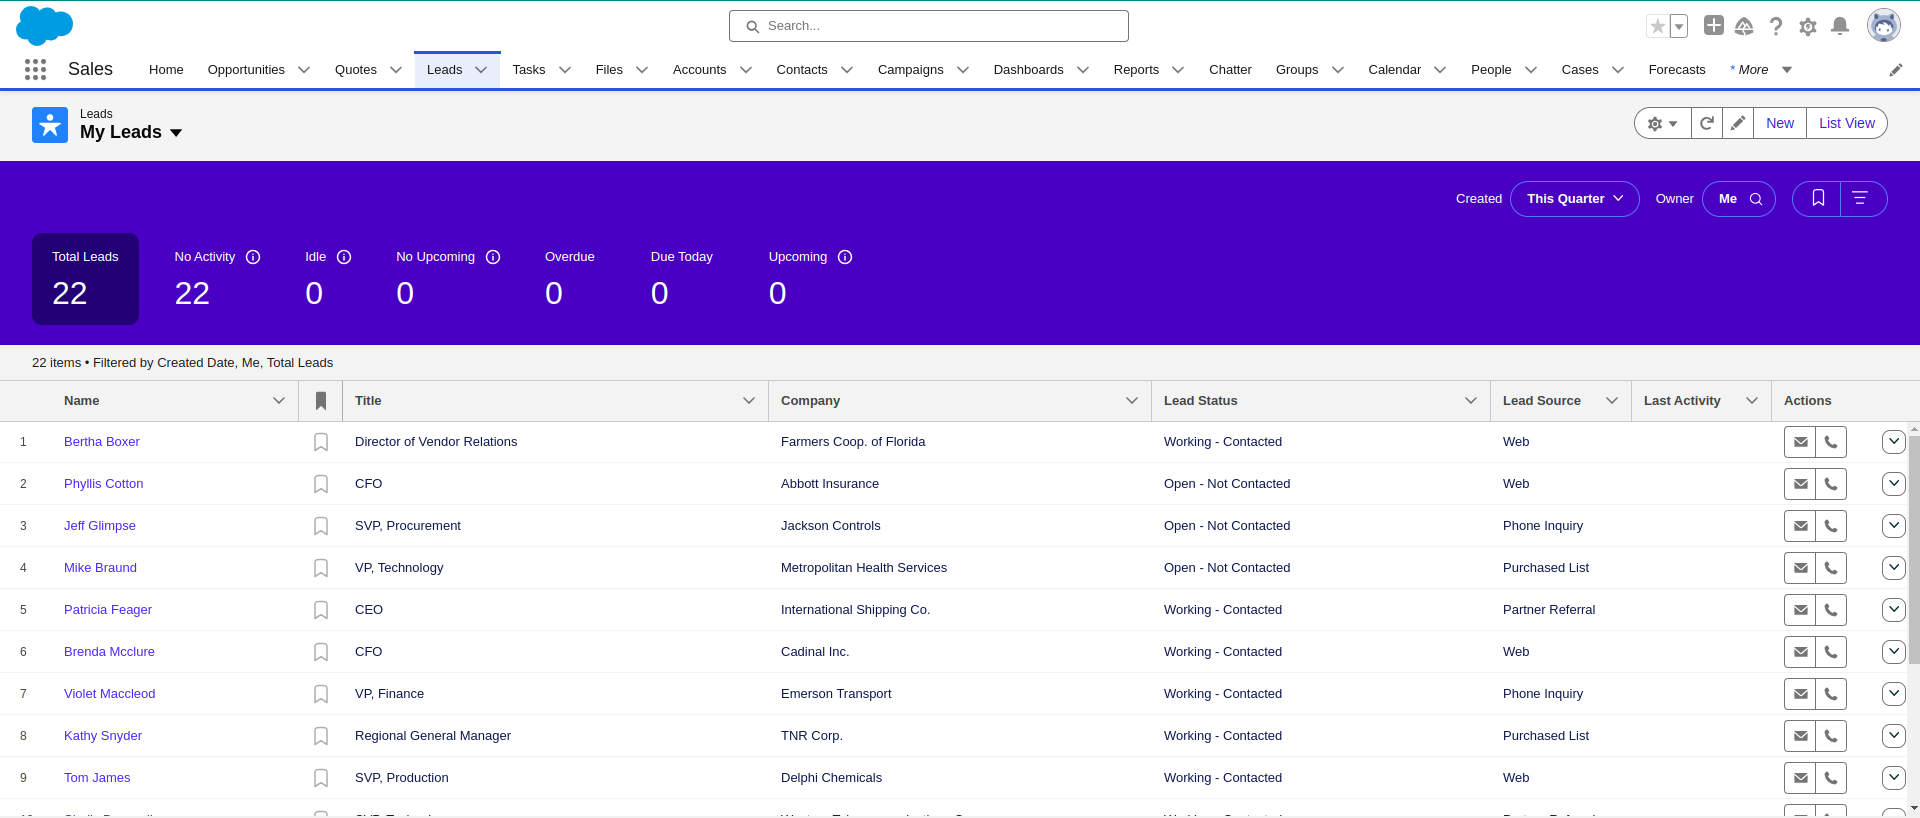Open the filter lines icon in purple banner
Viewport: 1920px width, 818px height.
(x=1860, y=198)
